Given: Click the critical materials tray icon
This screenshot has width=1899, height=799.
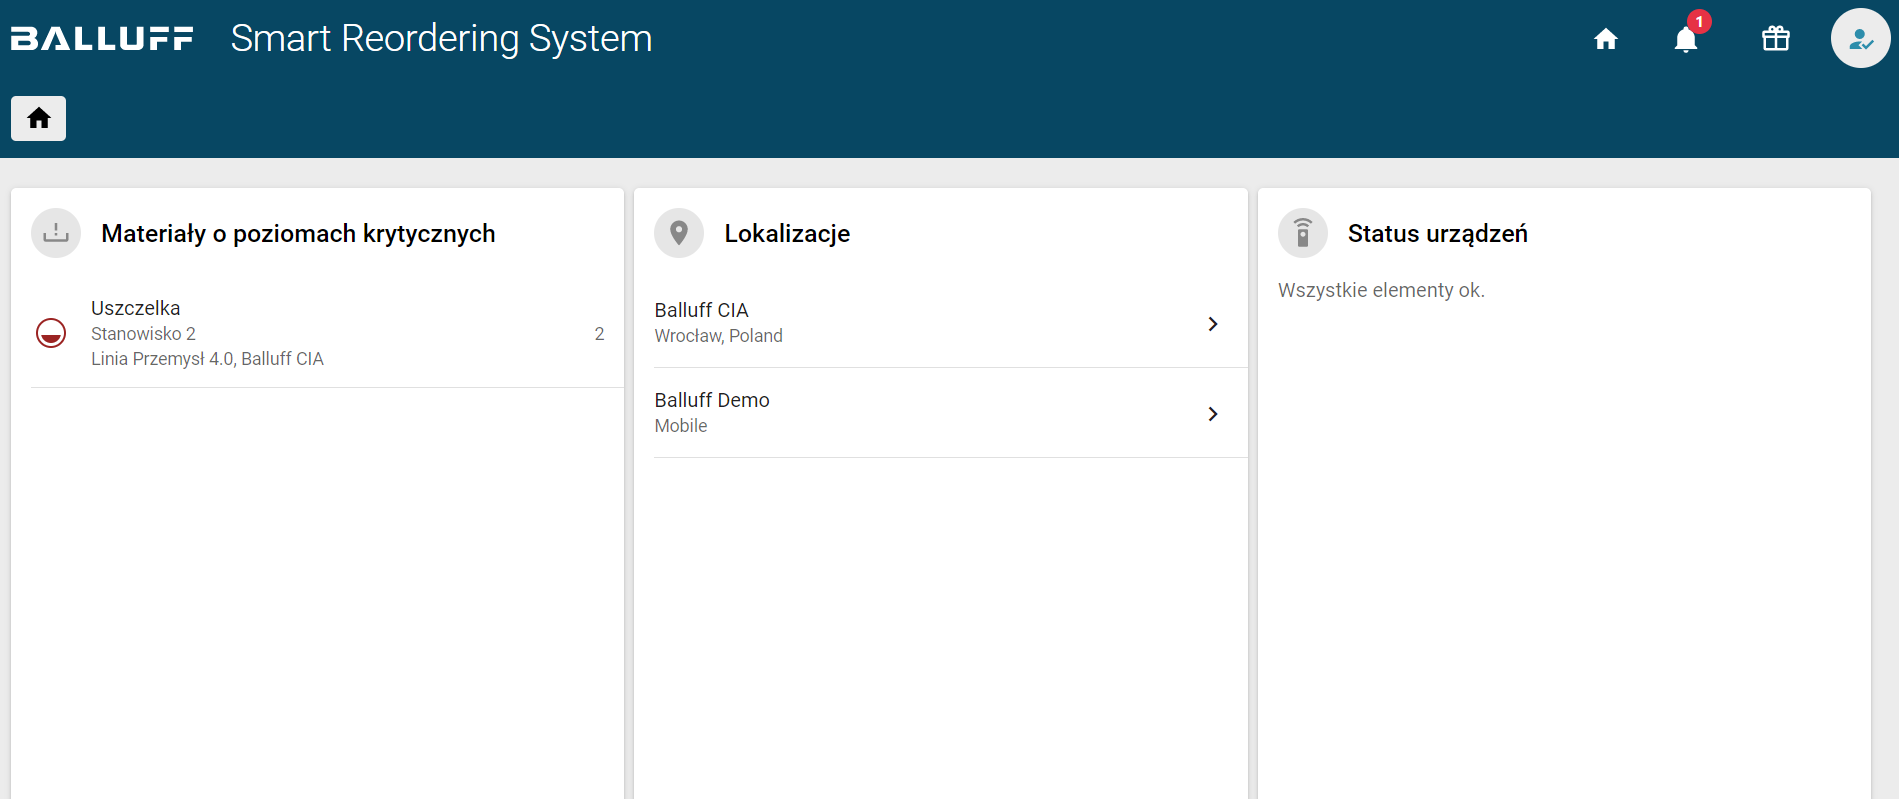Looking at the screenshot, I should point(56,233).
